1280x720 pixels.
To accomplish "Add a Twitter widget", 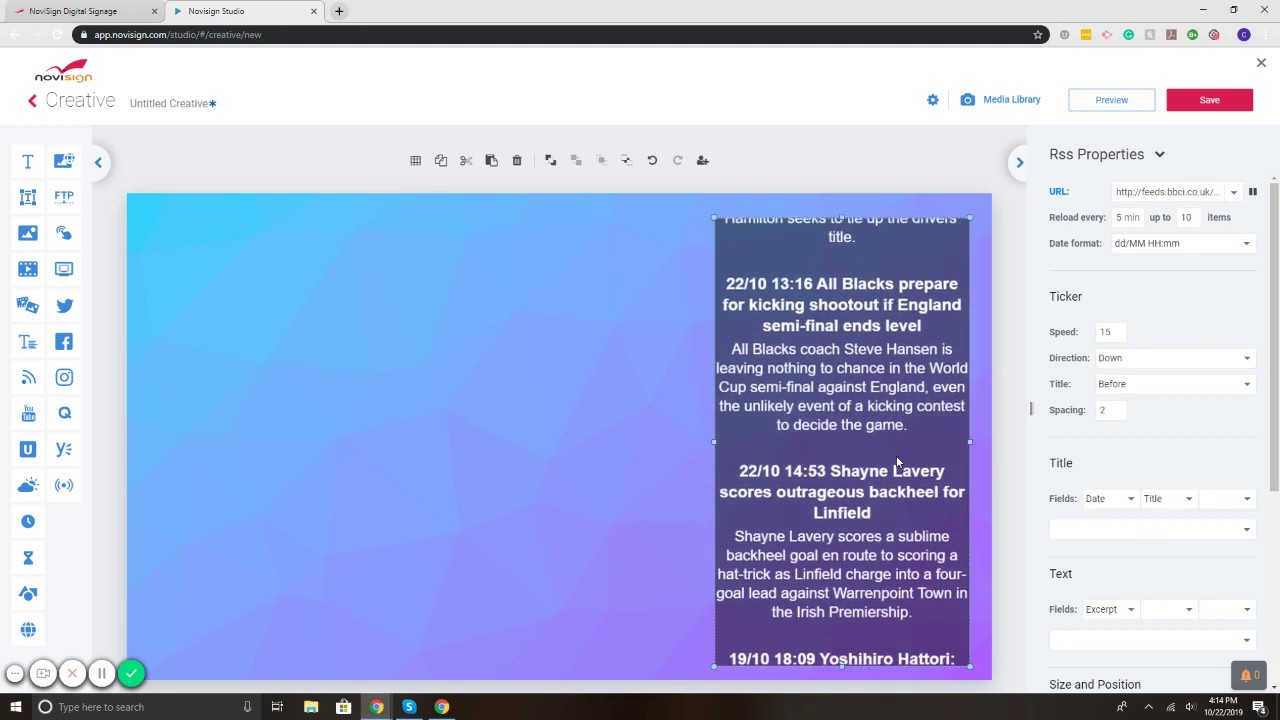I will (x=64, y=305).
